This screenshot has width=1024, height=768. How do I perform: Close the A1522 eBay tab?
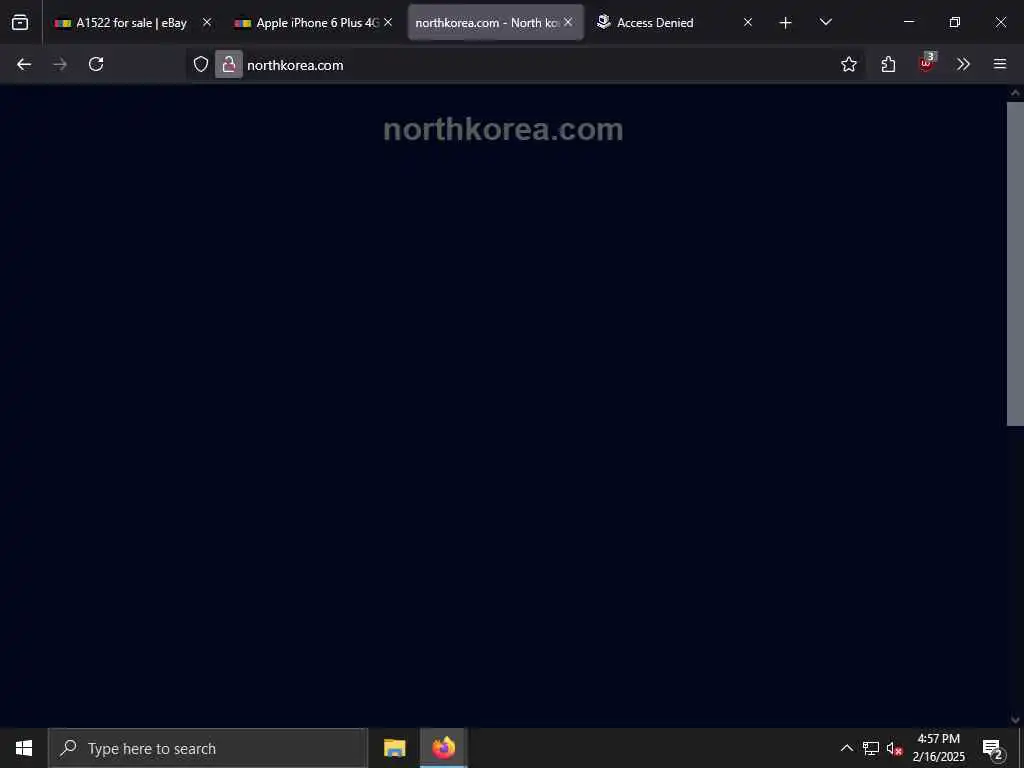tap(207, 22)
